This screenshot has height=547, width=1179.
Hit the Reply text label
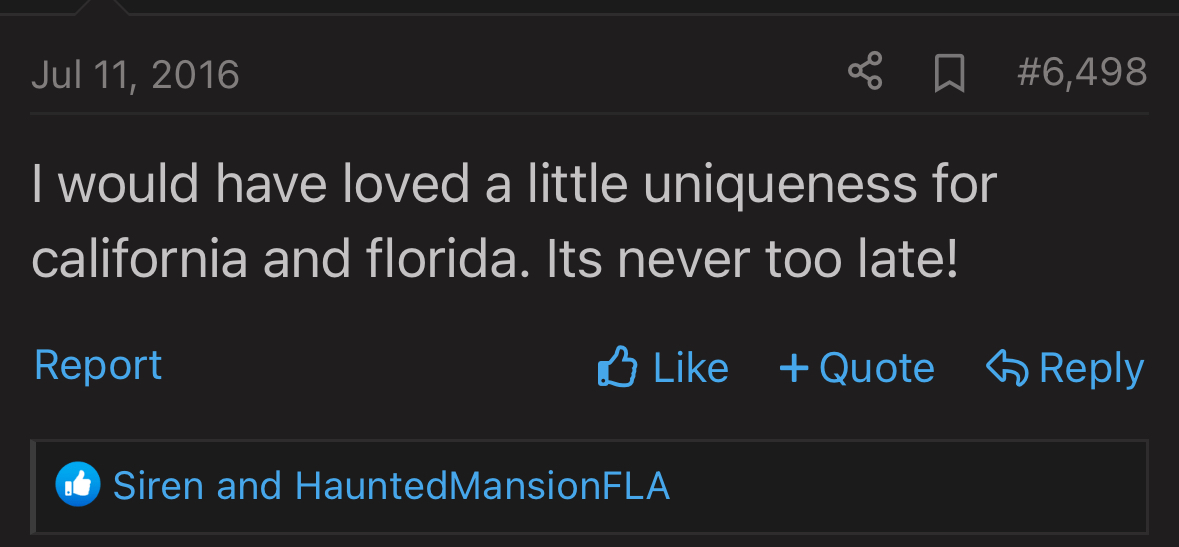1091,368
